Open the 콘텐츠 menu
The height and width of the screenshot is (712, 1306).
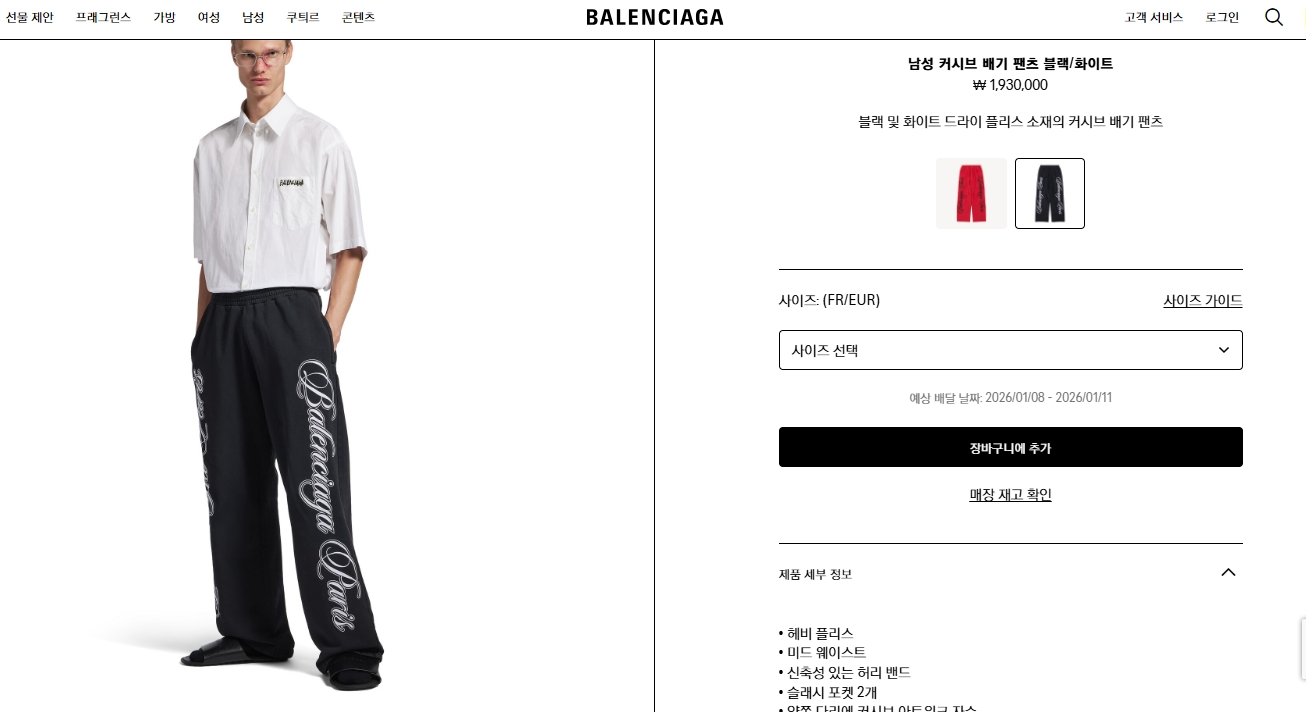coord(358,17)
